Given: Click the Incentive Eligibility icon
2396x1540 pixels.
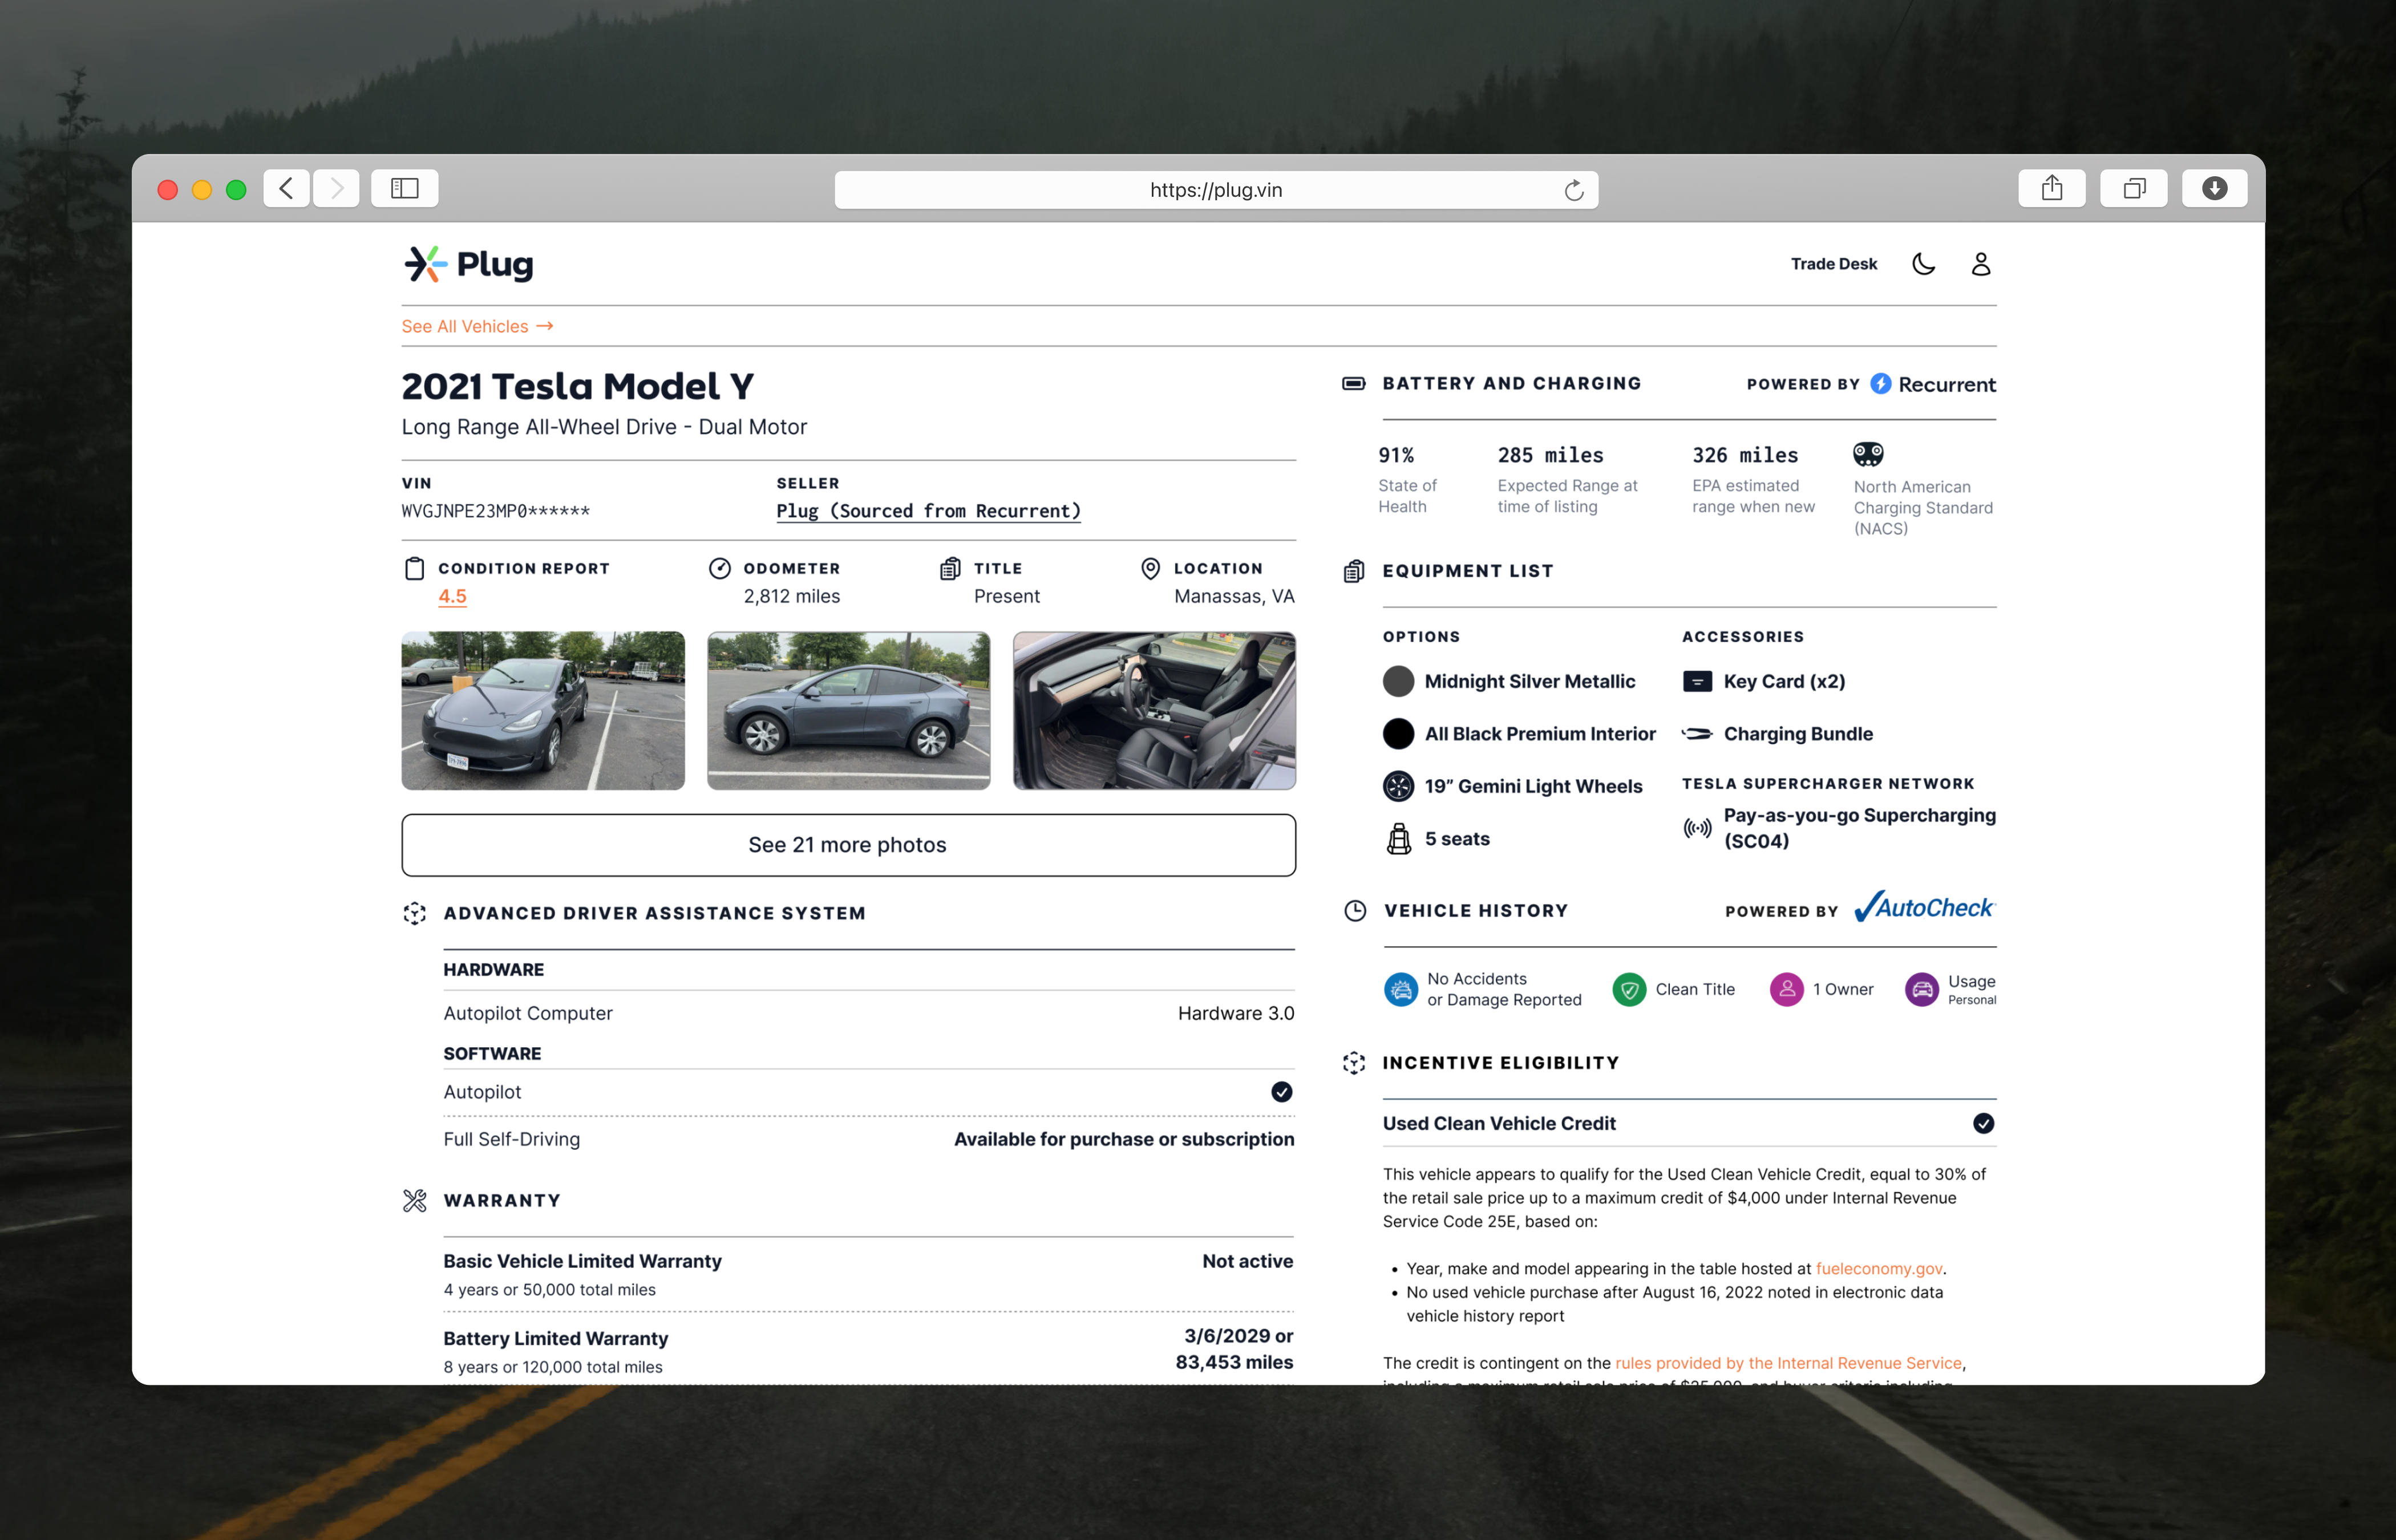Looking at the screenshot, I should coord(1353,1063).
